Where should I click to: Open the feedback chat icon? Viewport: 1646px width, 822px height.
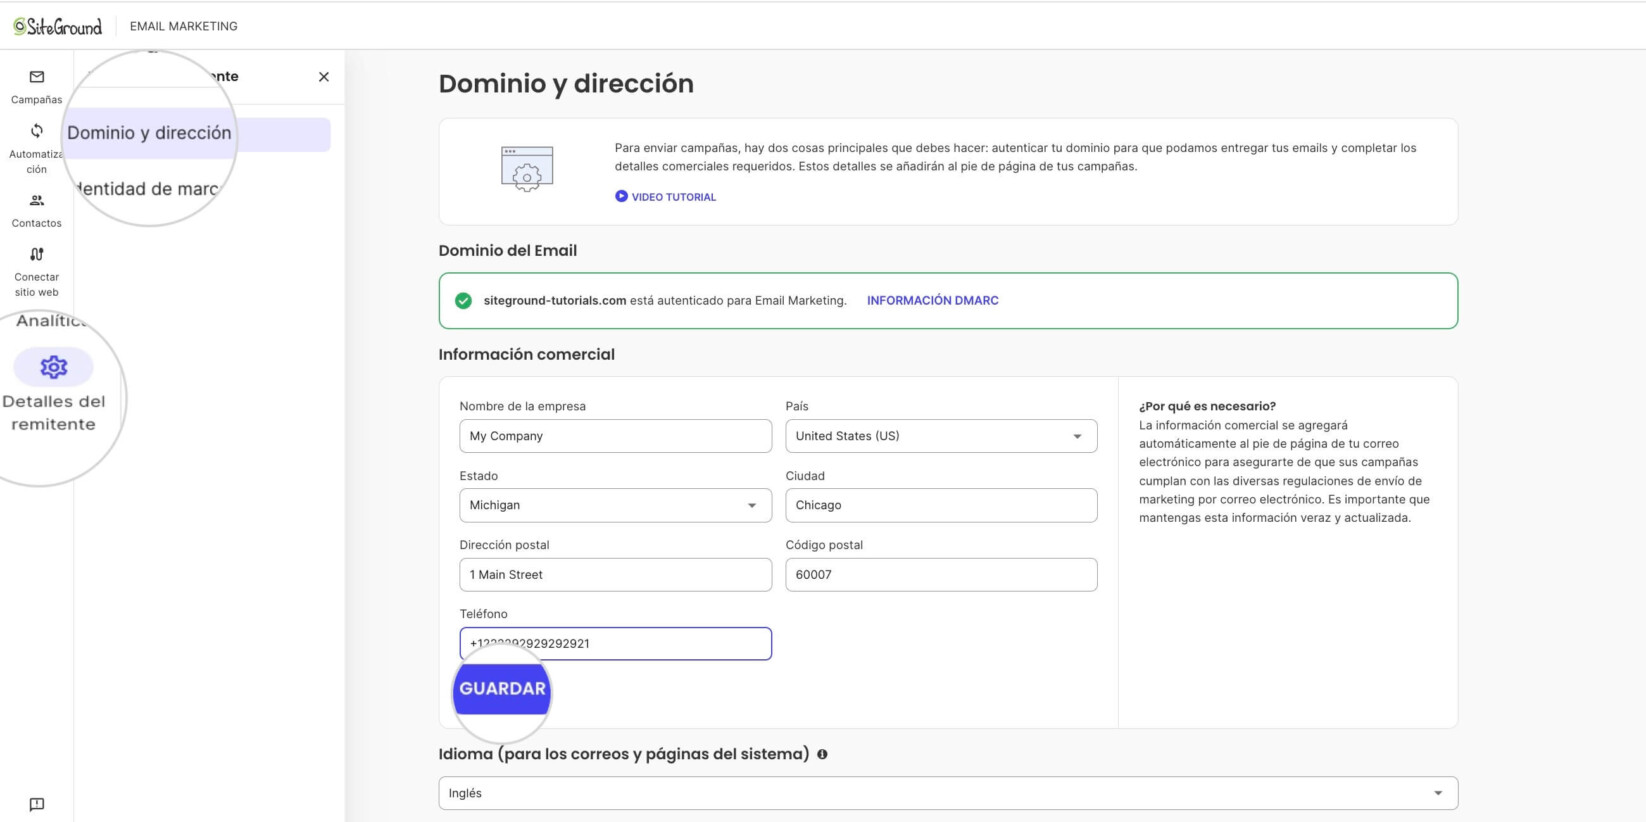click(x=37, y=804)
